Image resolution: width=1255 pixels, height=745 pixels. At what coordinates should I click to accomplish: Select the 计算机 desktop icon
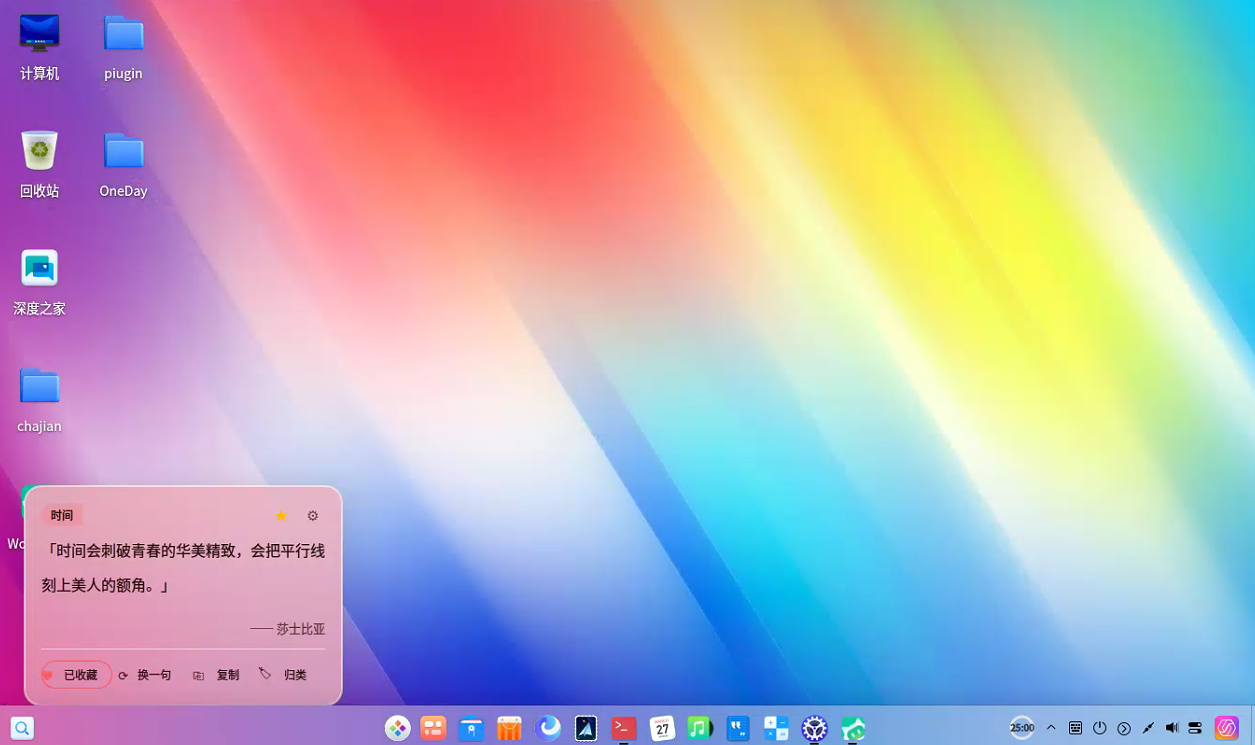pos(39,47)
